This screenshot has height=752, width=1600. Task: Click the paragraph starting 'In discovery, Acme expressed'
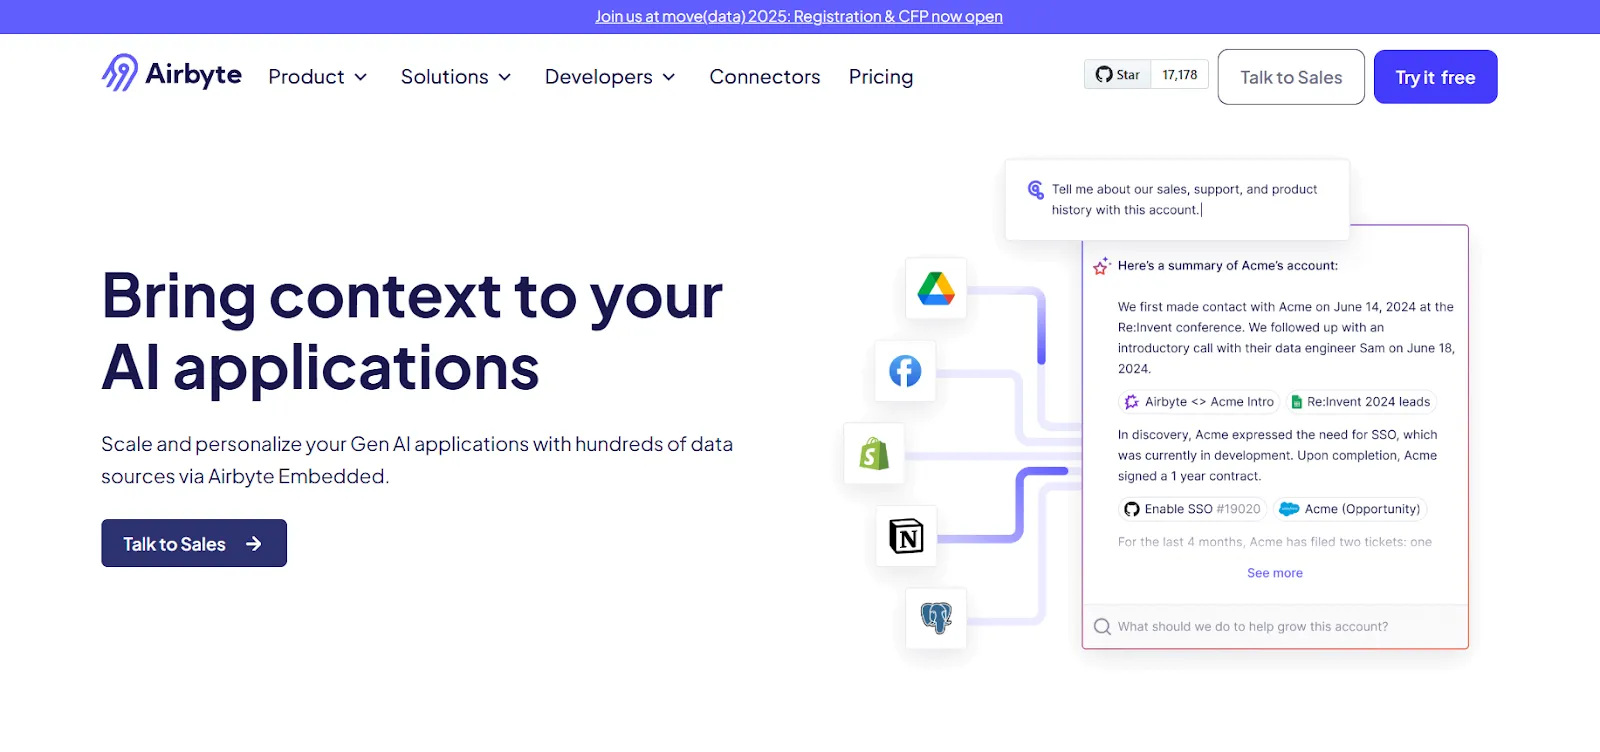click(1277, 455)
